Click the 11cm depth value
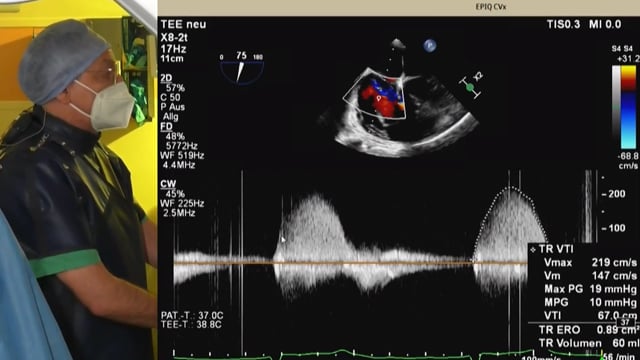Viewport: 640px width, 360px height. [x=172, y=59]
